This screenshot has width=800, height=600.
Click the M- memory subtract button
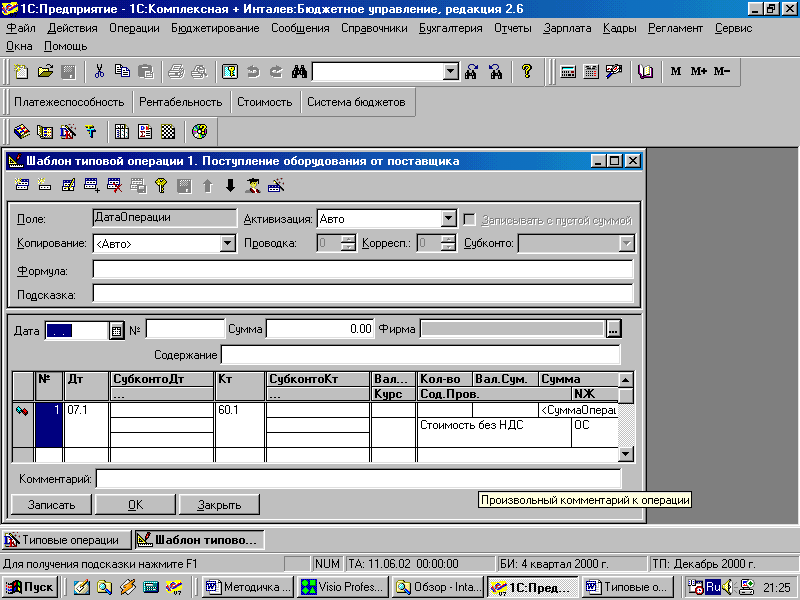721,71
